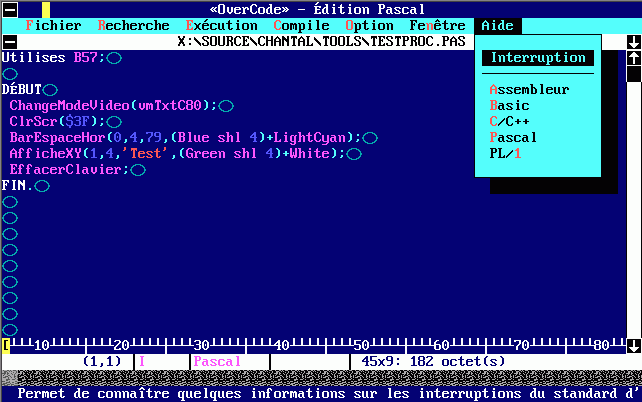The height and width of the screenshot is (402, 642).
Task: Click the scrollbar up arrow
Action: point(634,58)
